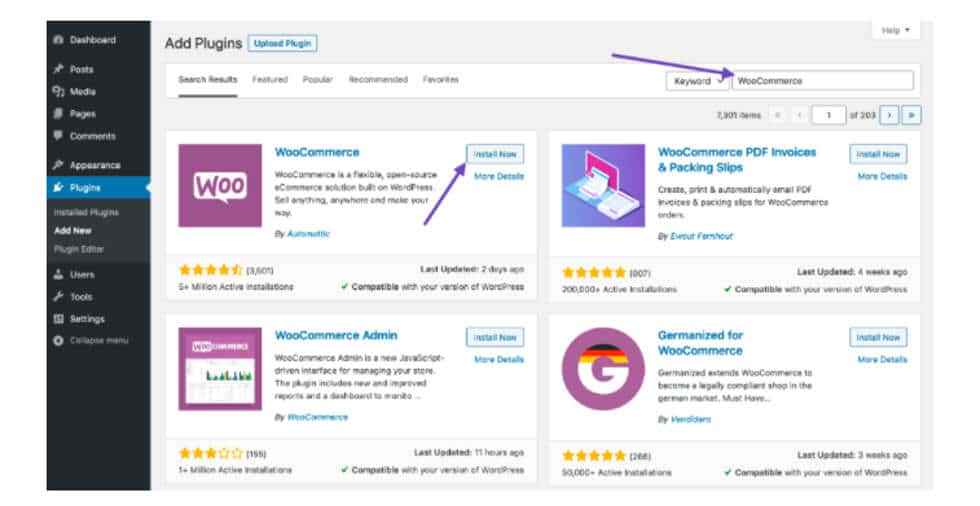Click PDF Invoices plugin thumbnail
Image resolution: width=980 pixels, height=506 pixels.
[x=603, y=186]
